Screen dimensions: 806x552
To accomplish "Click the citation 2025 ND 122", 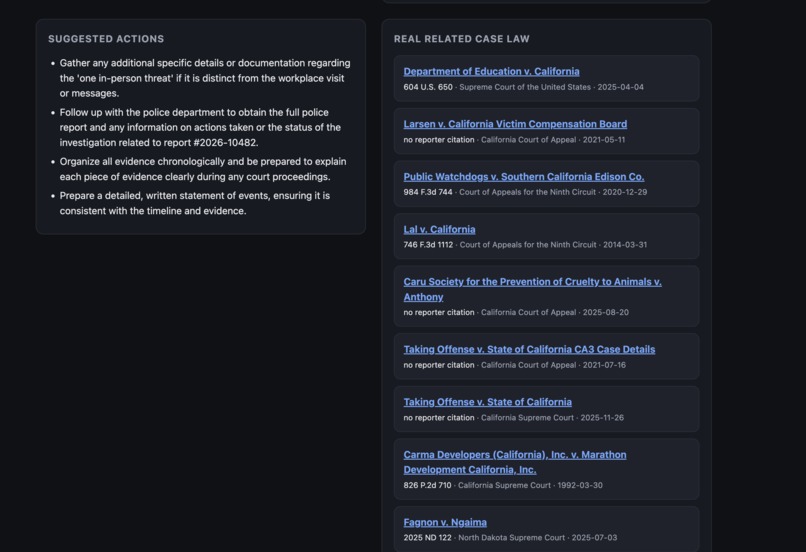I will tap(427, 538).
